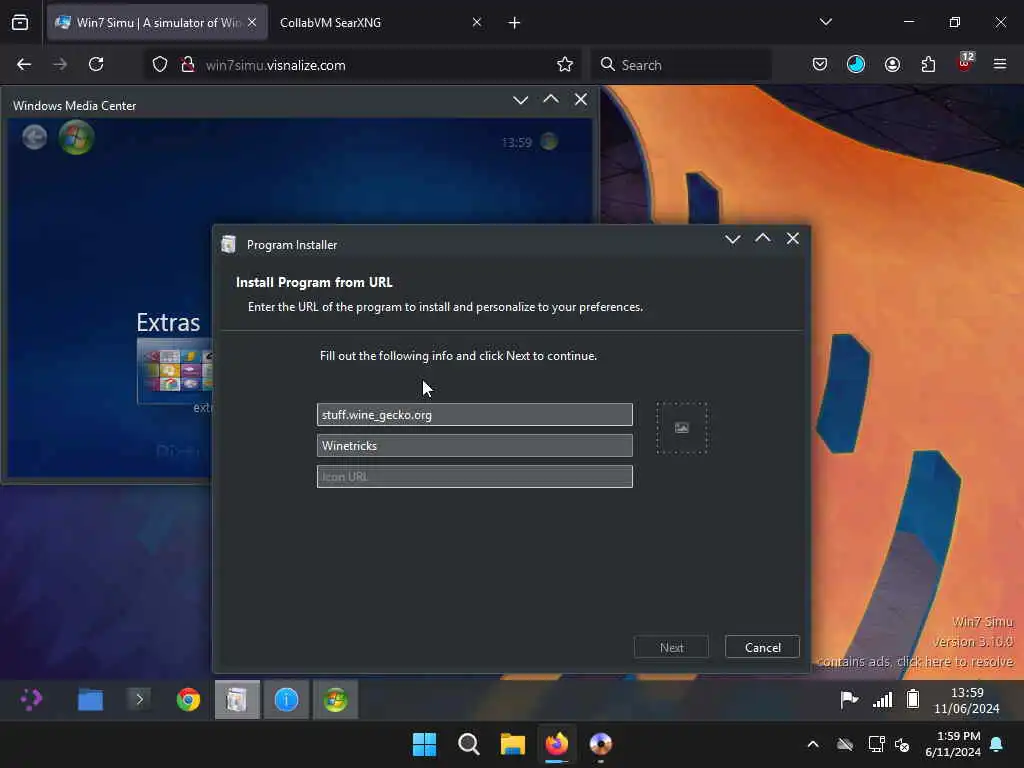Viewport: 1024px width, 768px height.
Task: Open the blue info app in simulator taskbar
Action: pos(286,700)
